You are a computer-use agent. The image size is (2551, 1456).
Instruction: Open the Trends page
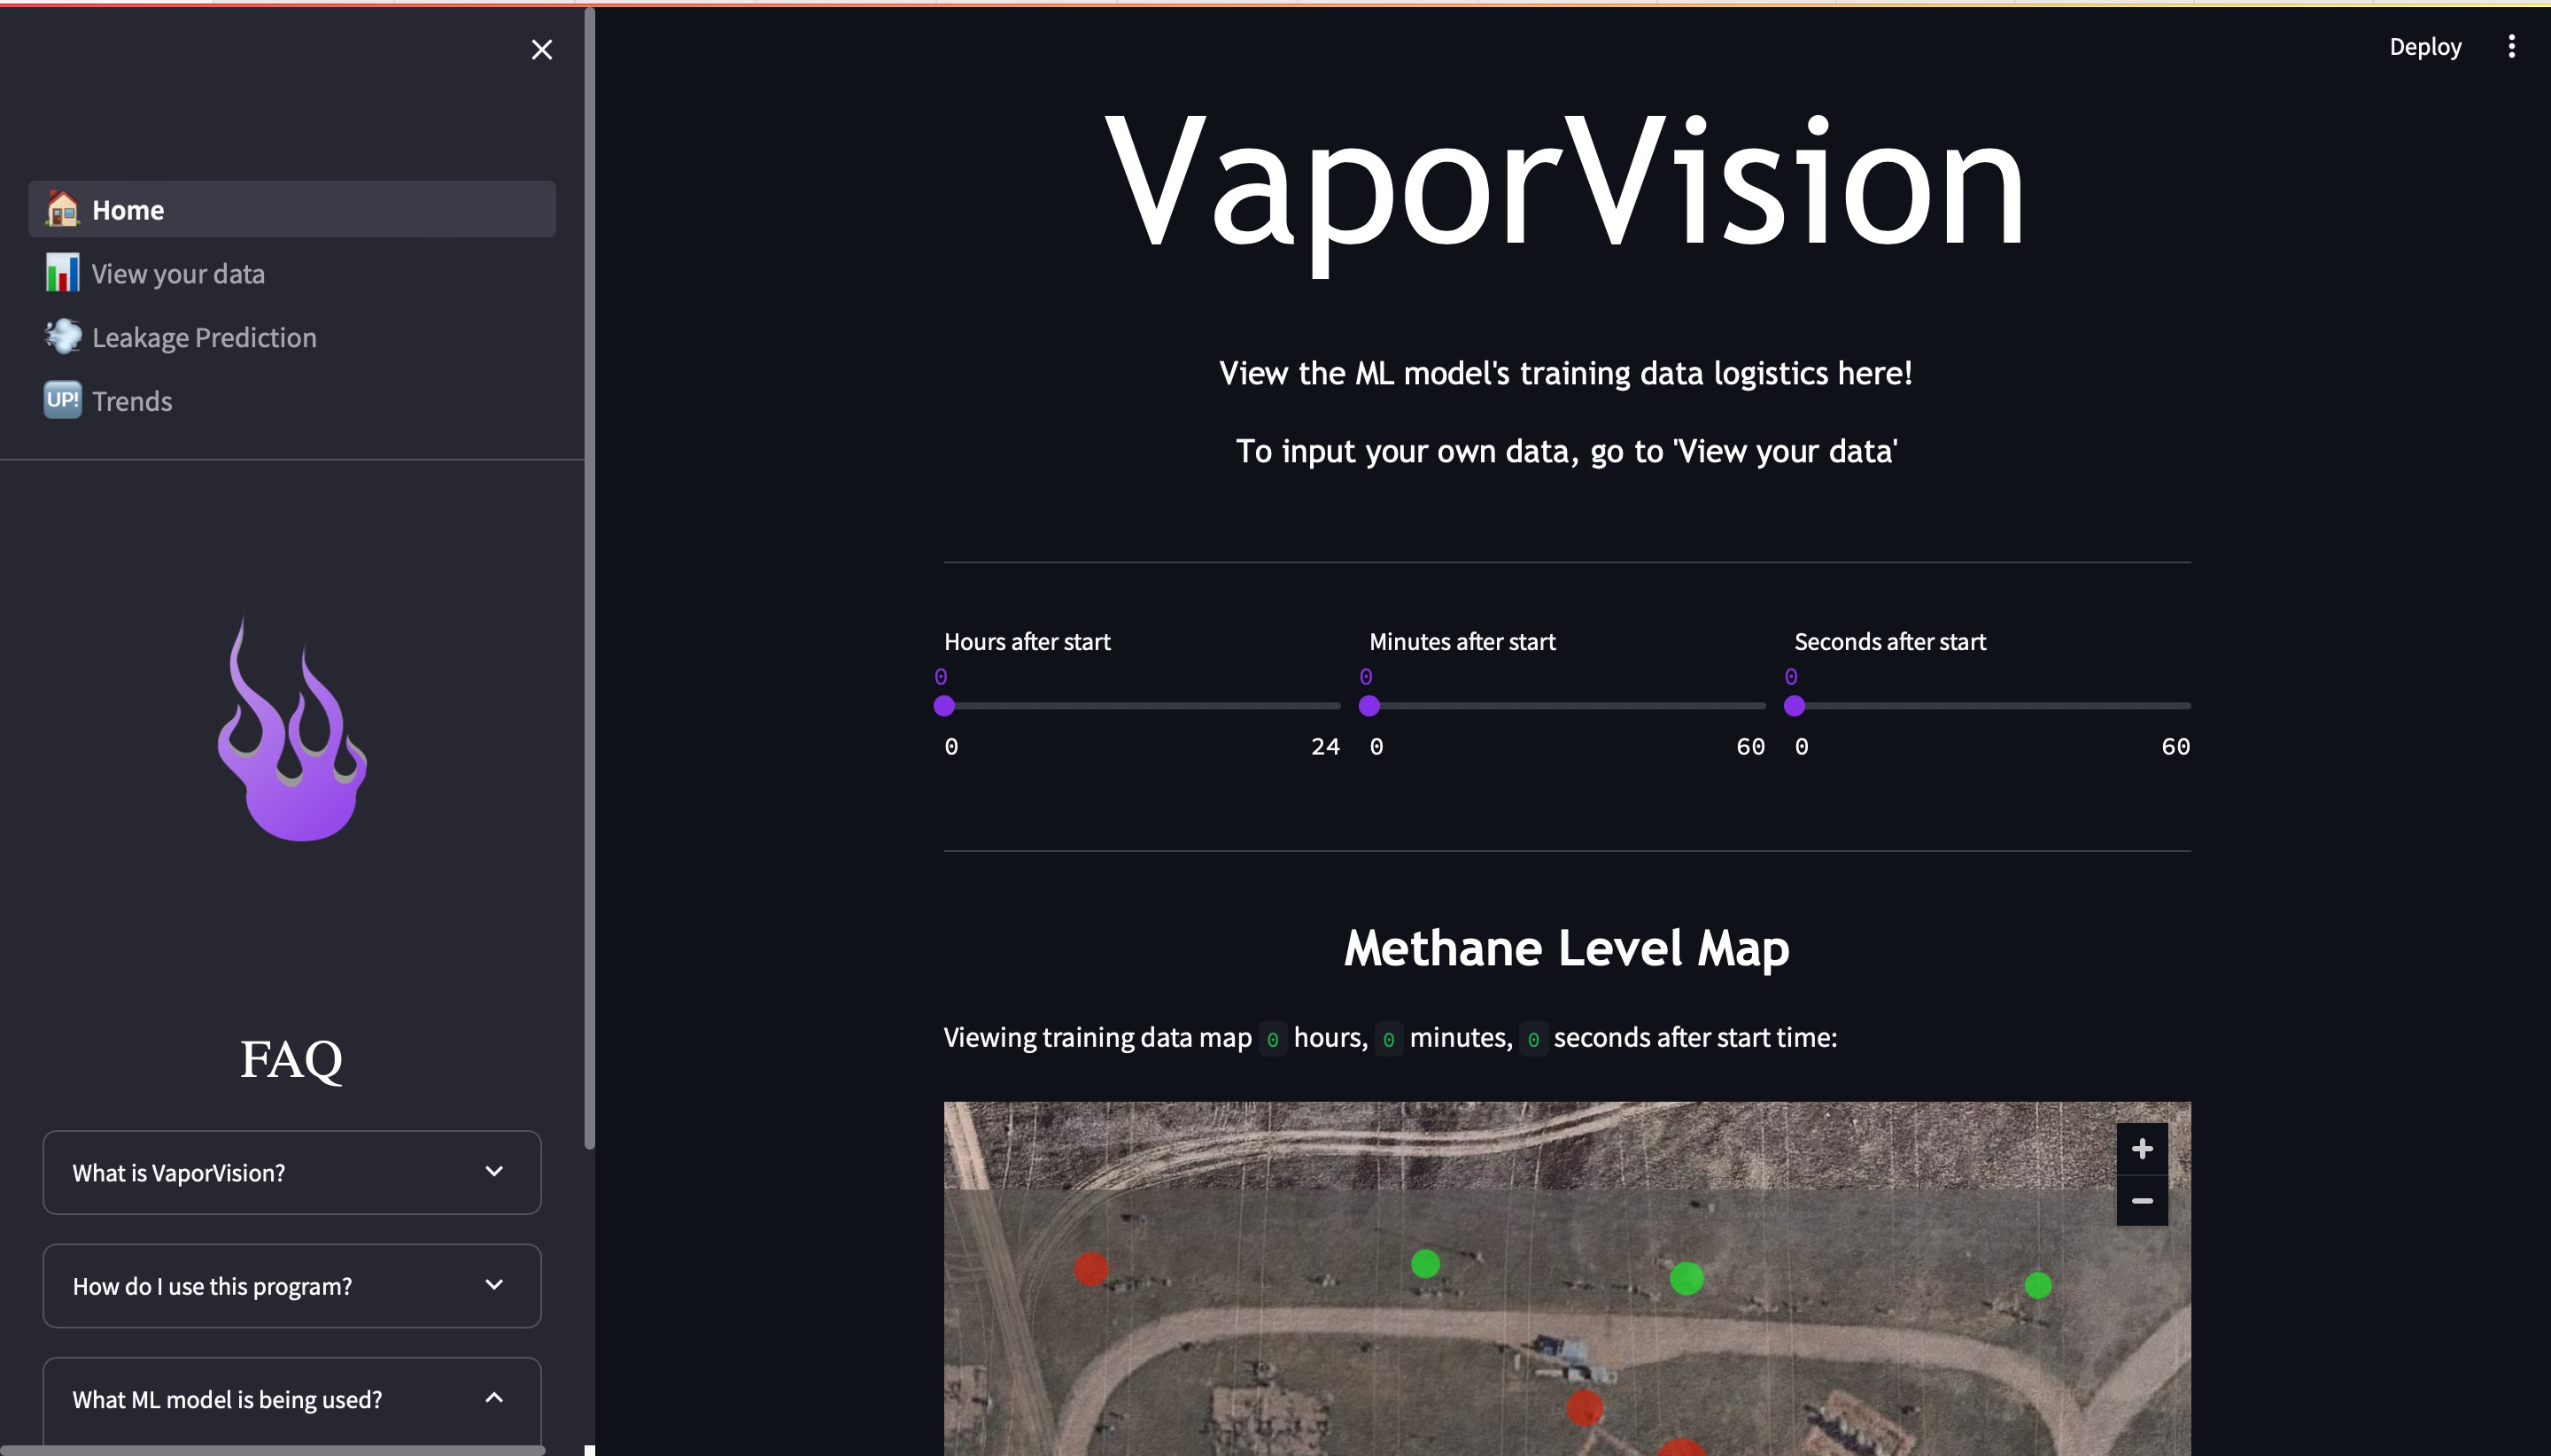[132, 401]
